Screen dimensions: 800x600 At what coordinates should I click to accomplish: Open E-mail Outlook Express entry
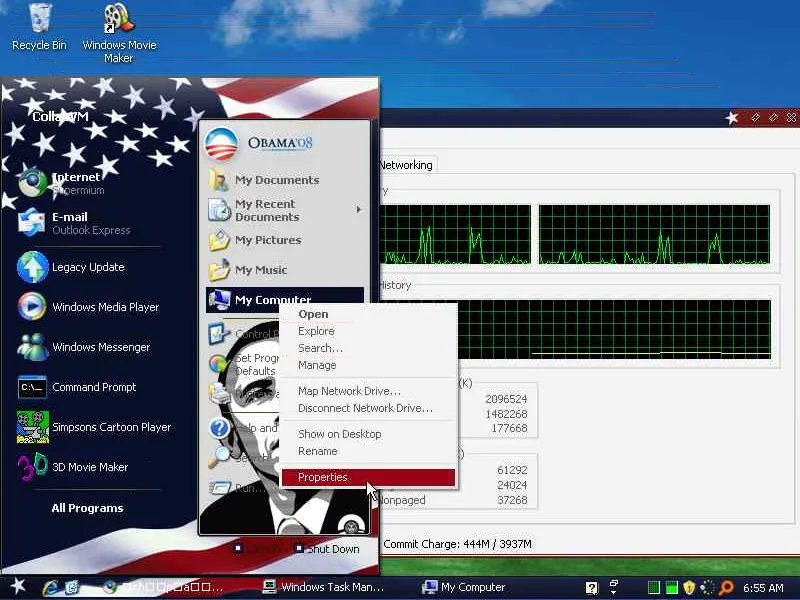(74, 223)
